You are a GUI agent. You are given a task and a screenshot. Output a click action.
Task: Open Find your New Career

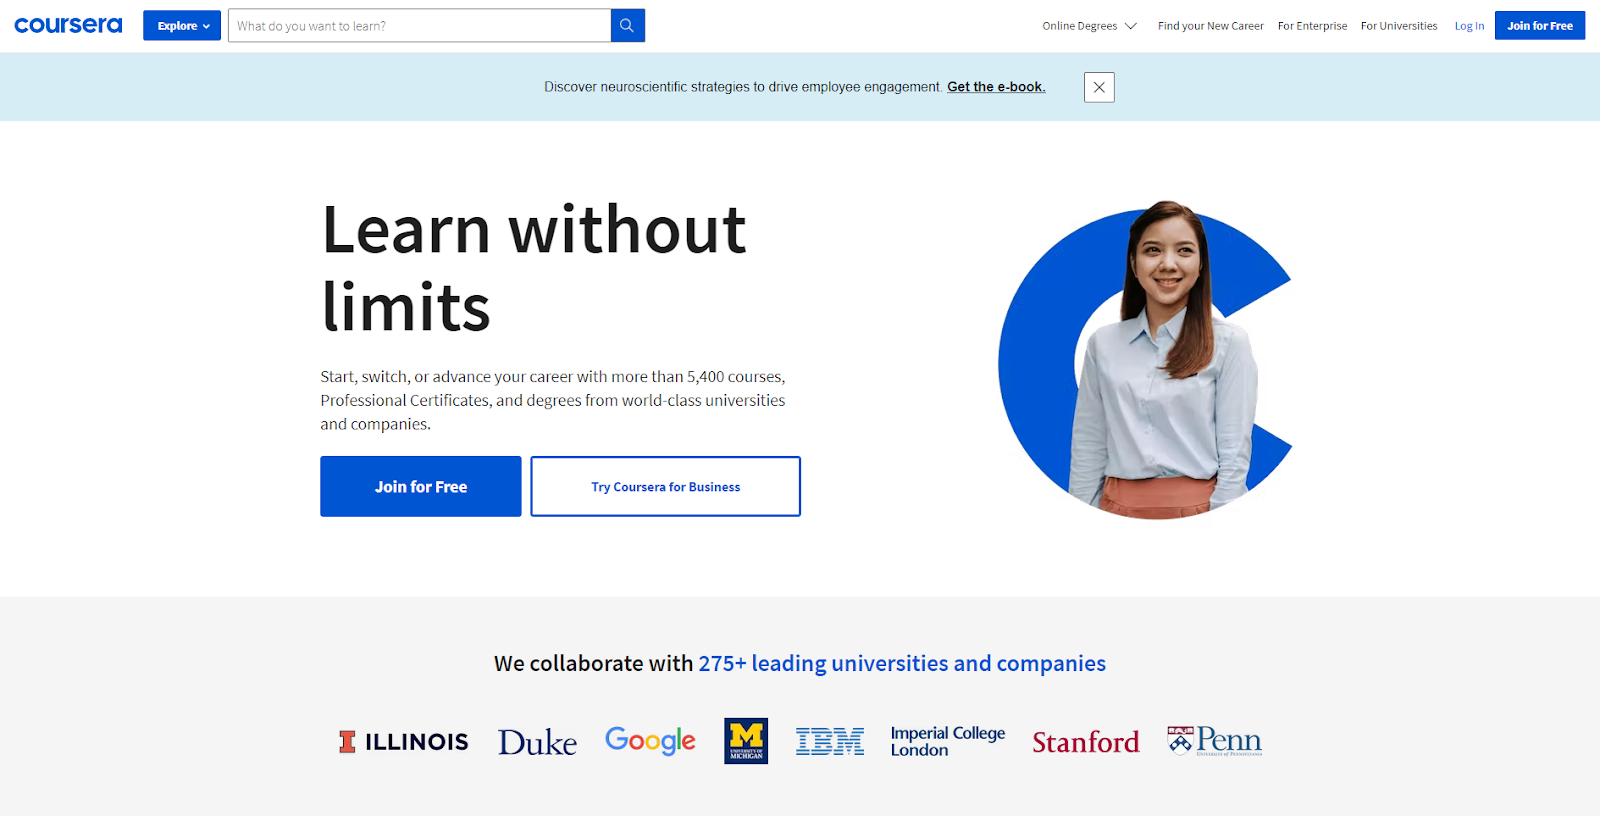(1211, 26)
